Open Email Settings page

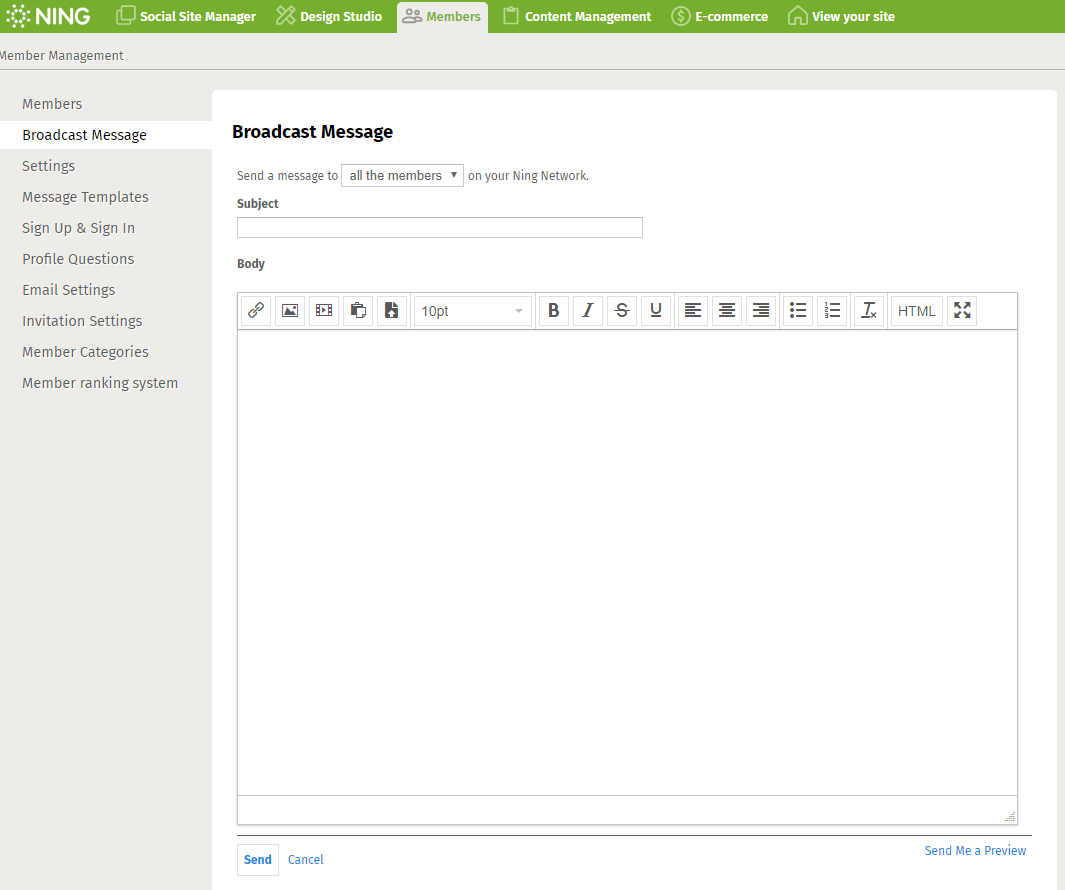tap(69, 290)
